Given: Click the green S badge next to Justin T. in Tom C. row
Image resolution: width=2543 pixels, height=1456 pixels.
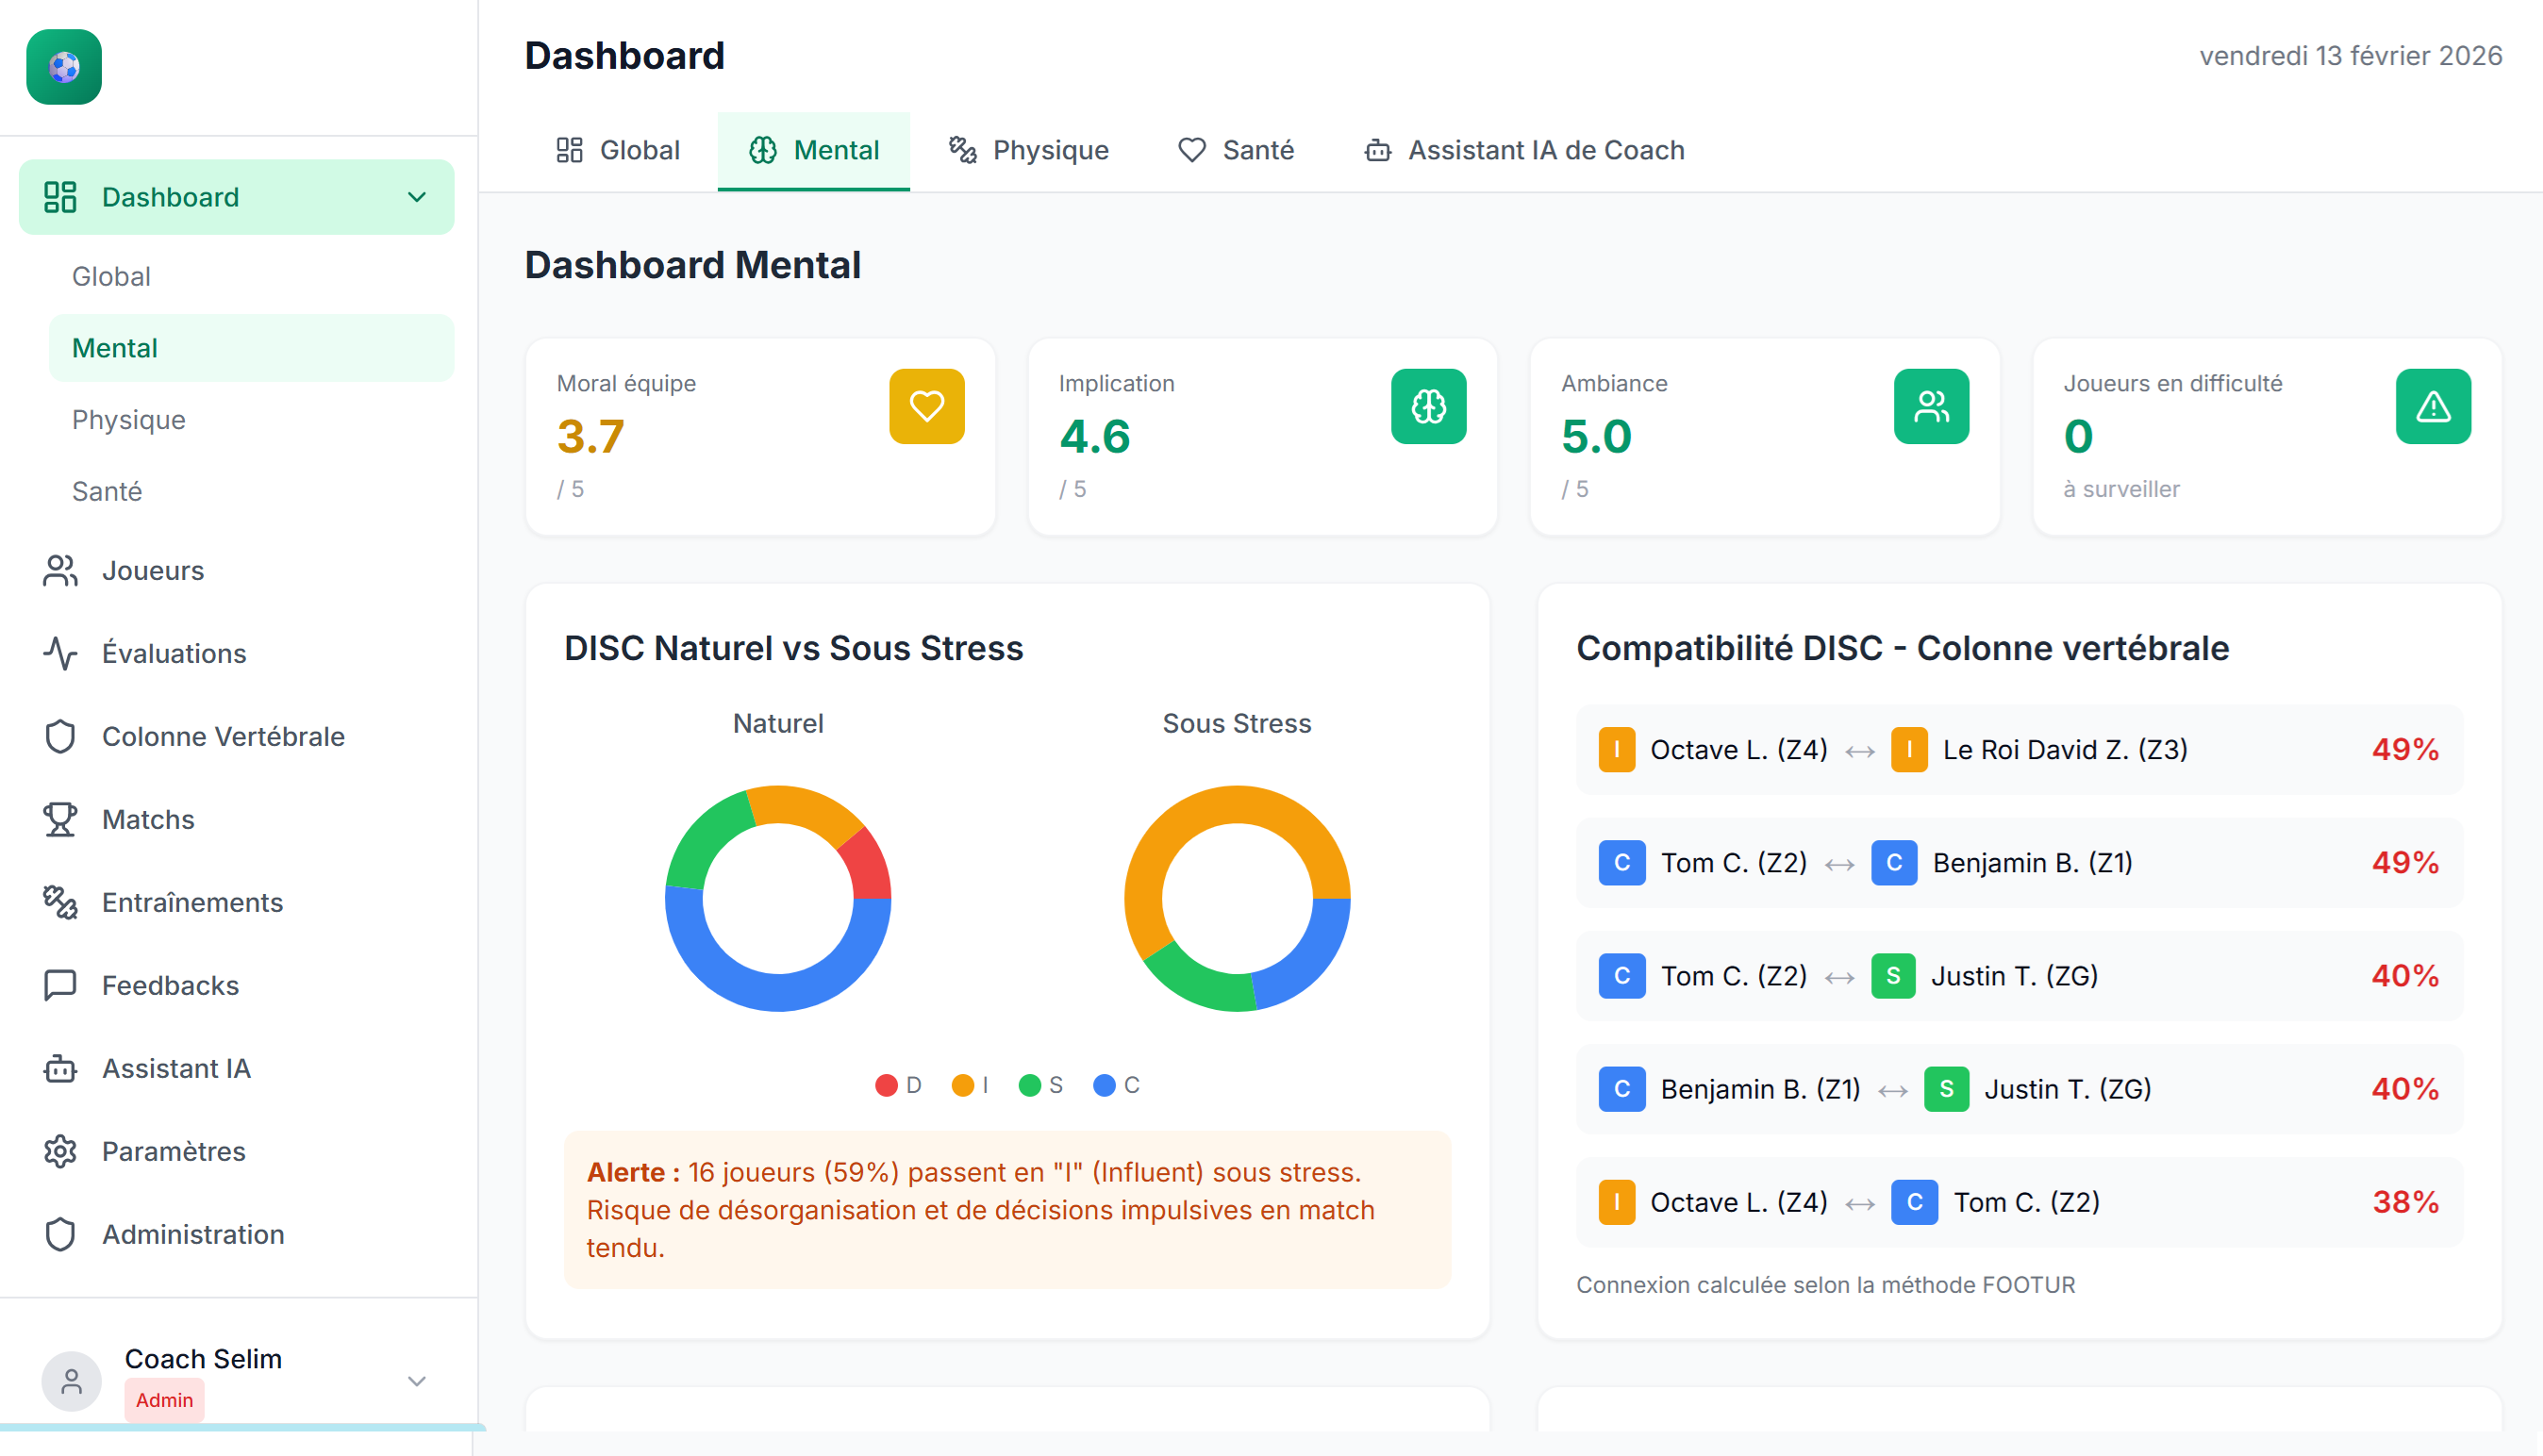Looking at the screenshot, I should pos(1893,975).
